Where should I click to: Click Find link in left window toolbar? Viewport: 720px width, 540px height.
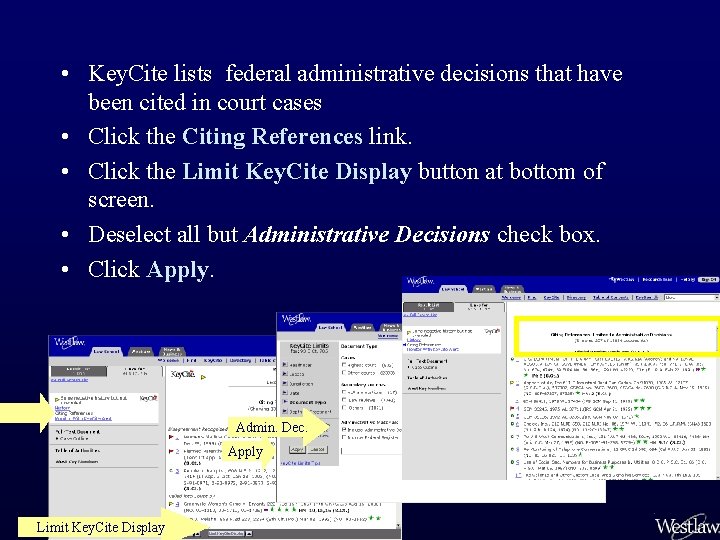(x=191, y=360)
